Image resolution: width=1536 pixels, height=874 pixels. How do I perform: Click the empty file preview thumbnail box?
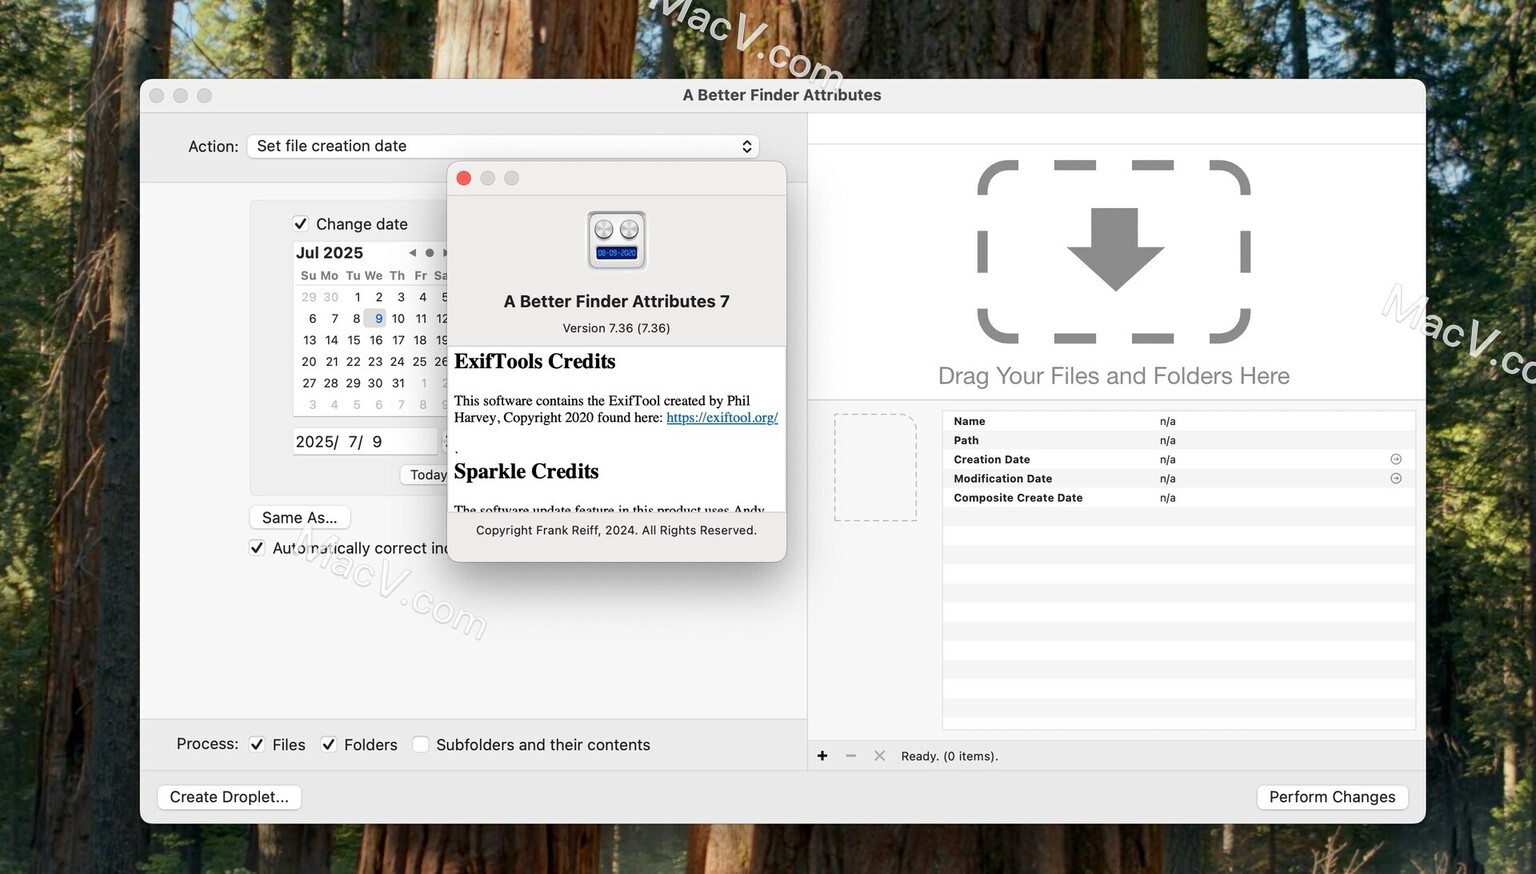tap(875, 467)
